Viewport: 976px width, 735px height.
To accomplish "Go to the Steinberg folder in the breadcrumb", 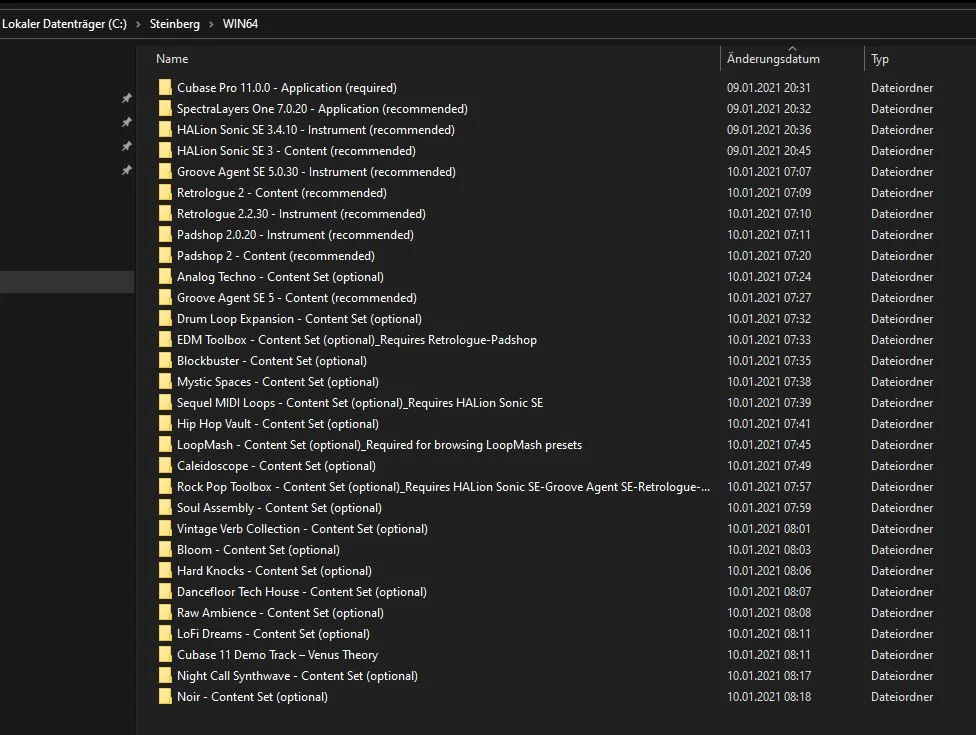I will [175, 24].
